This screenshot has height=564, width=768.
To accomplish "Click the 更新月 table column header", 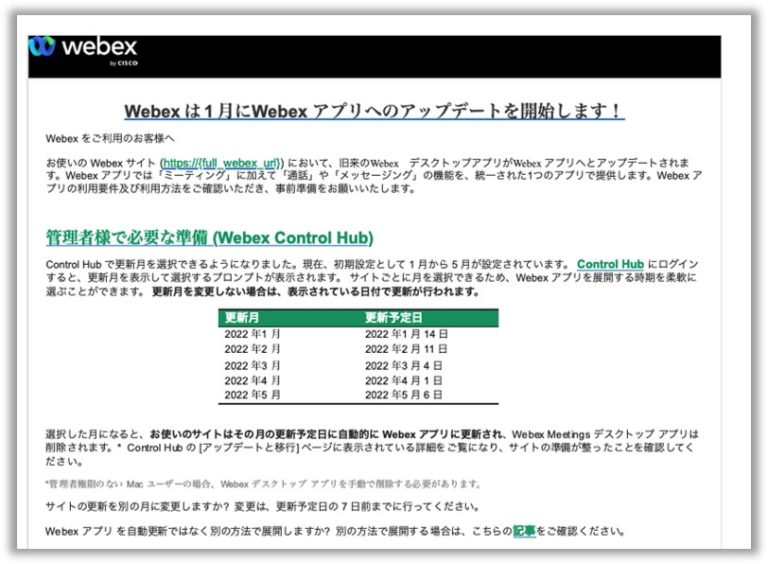I will point(243,318).
